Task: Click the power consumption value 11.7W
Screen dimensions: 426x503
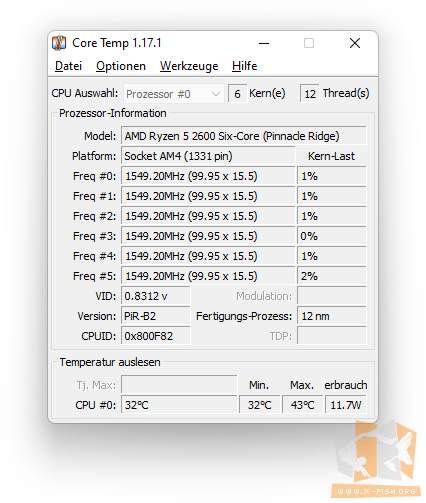Action: tap(346, 405)
